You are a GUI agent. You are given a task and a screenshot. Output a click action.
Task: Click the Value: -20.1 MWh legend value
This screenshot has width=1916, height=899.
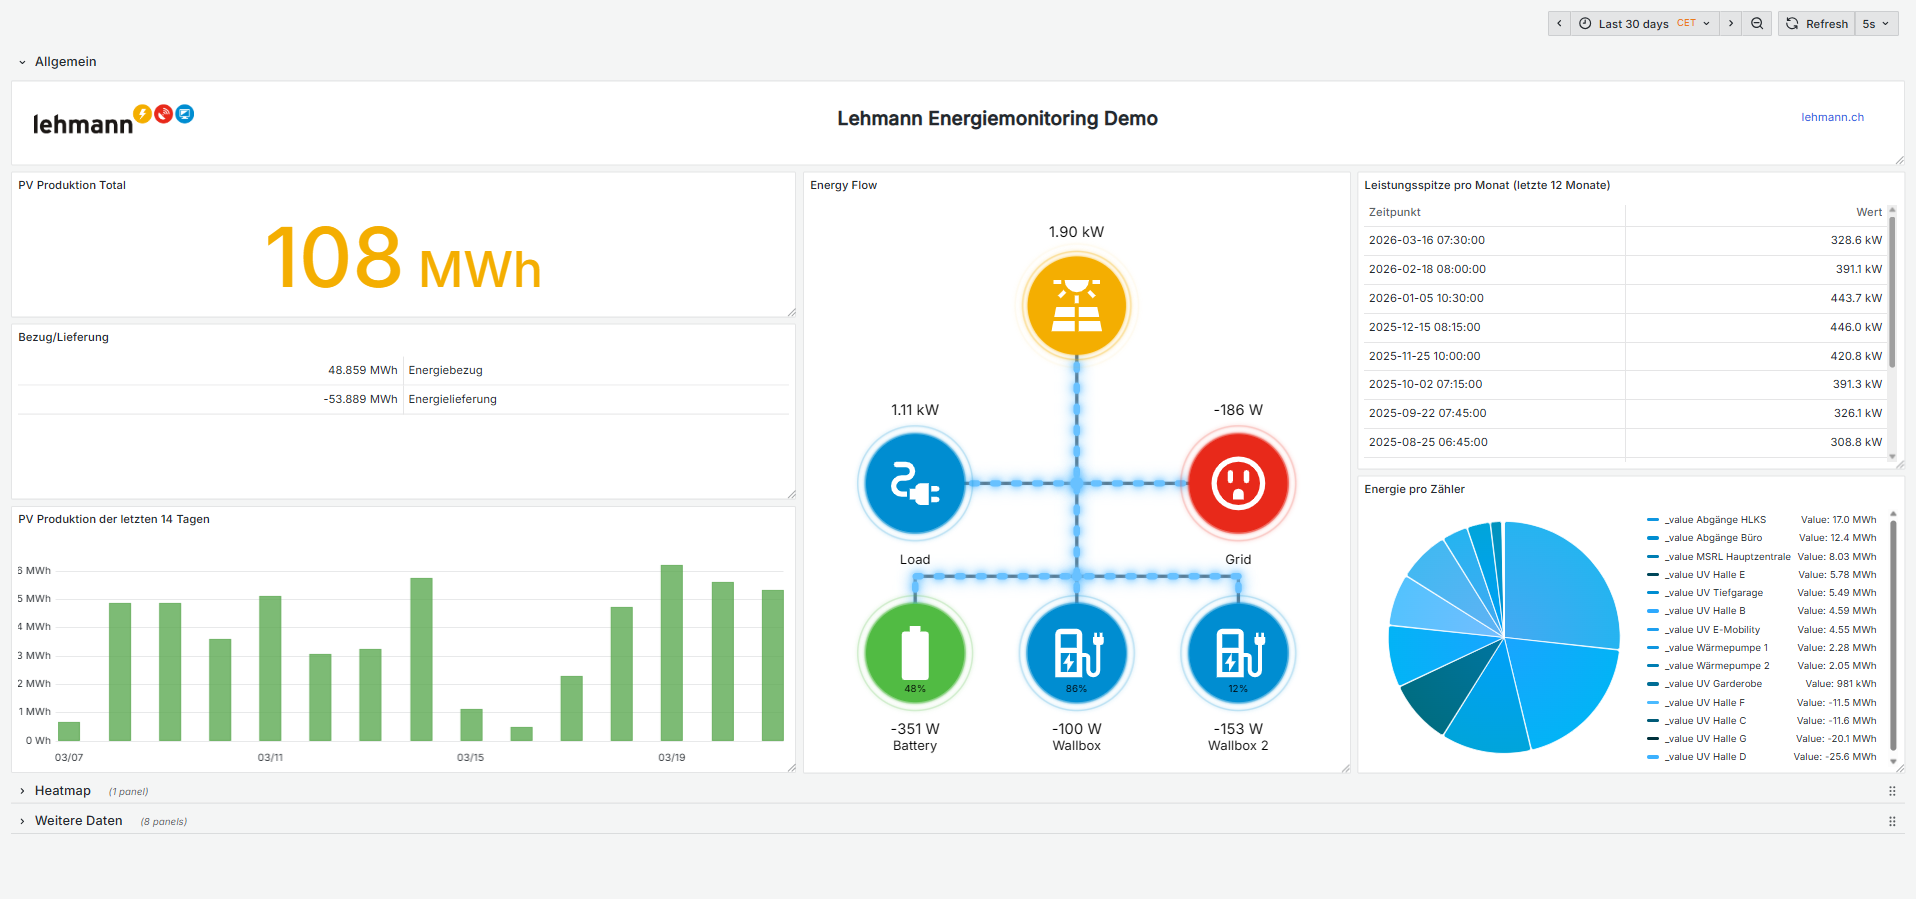click(x=1836, y=739)
